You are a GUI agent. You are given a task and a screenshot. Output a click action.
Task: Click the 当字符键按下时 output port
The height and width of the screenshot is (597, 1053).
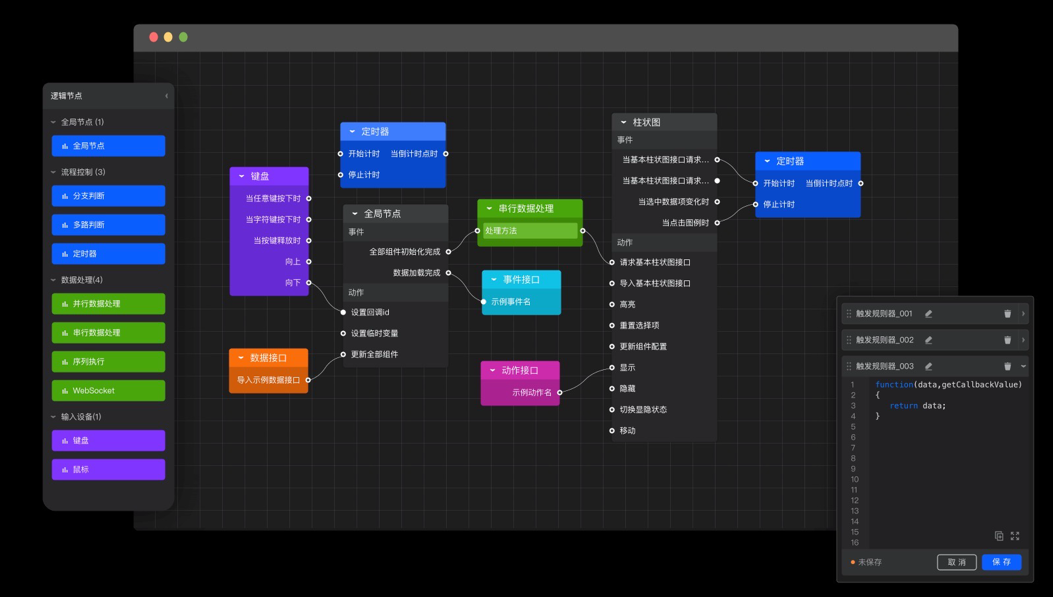click(x=309, y=220)
